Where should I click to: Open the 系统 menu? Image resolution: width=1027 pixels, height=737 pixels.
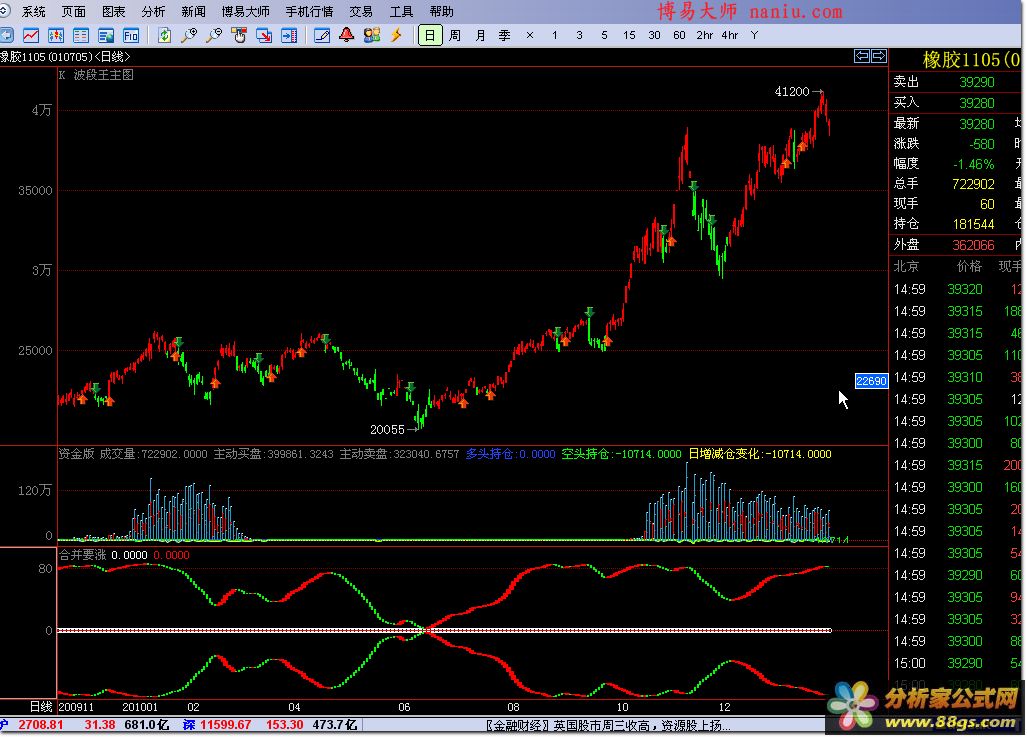[x=33, y=11]
